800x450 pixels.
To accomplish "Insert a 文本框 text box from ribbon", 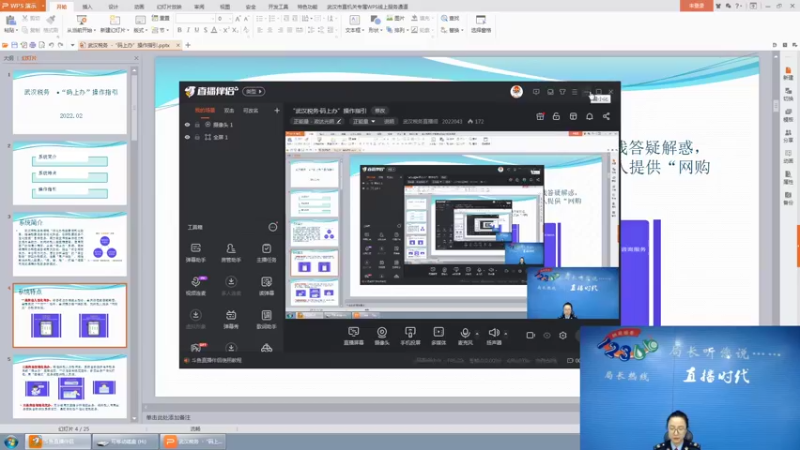I will [x=354, y=24].
